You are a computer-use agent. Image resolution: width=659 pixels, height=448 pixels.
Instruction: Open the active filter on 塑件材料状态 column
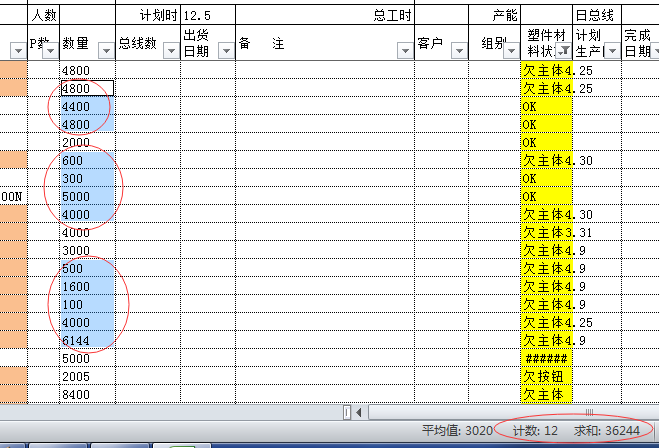click(x=563, y=51)
